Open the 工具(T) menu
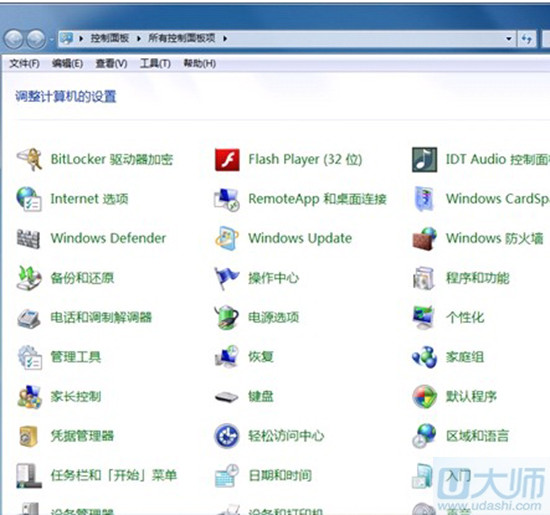The height and width of the screenshot is (515, 550). pos(155,63)
